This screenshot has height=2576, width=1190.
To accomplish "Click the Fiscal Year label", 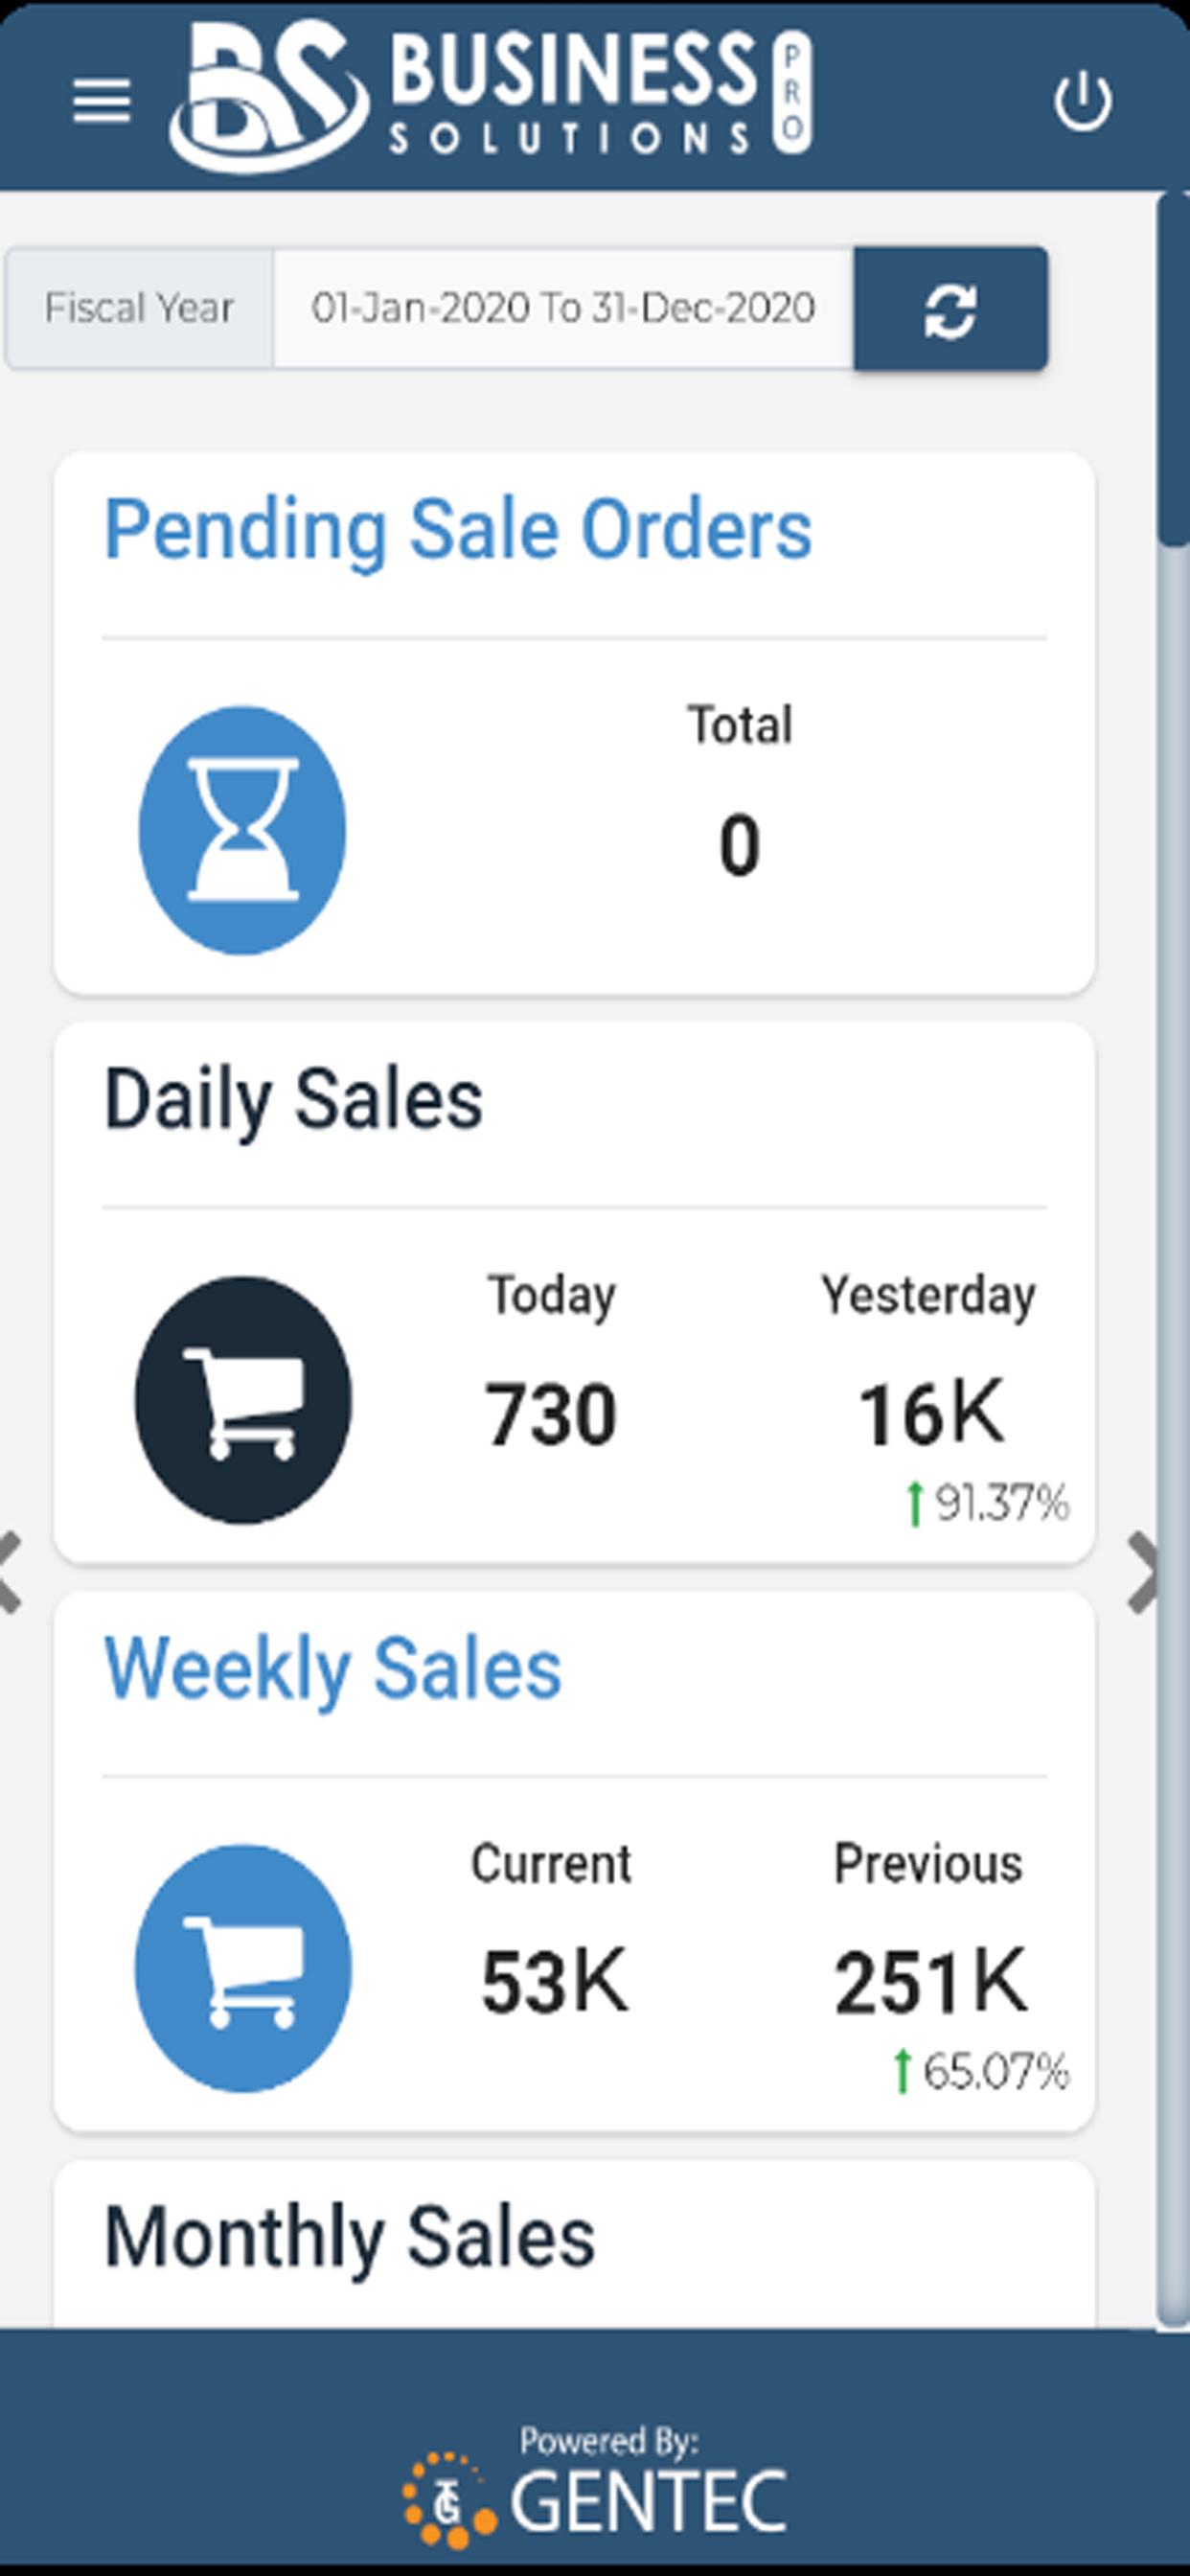I will [x=139, y=309].
